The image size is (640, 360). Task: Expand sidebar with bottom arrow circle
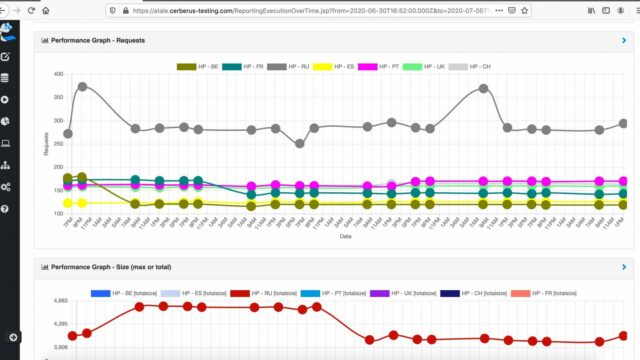(13, 337)
